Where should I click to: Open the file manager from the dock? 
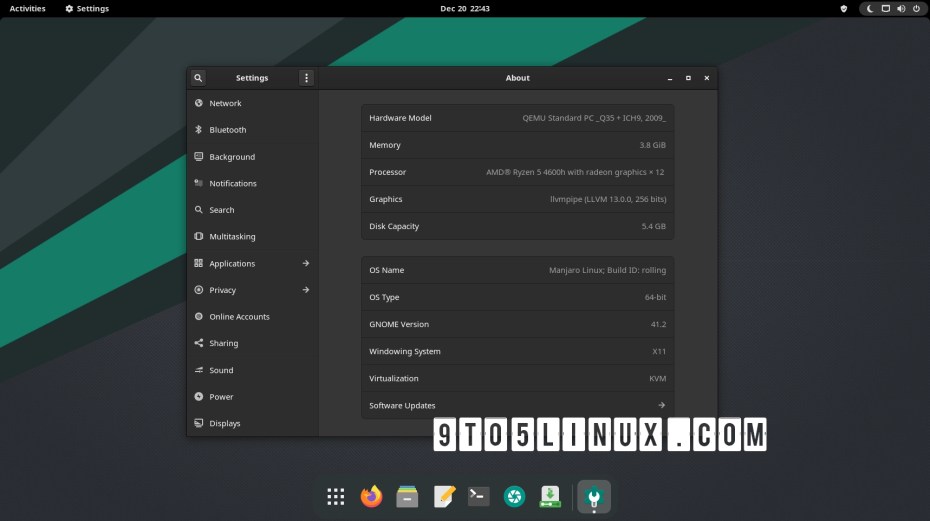pyautogui.click(x=407, y=497)
